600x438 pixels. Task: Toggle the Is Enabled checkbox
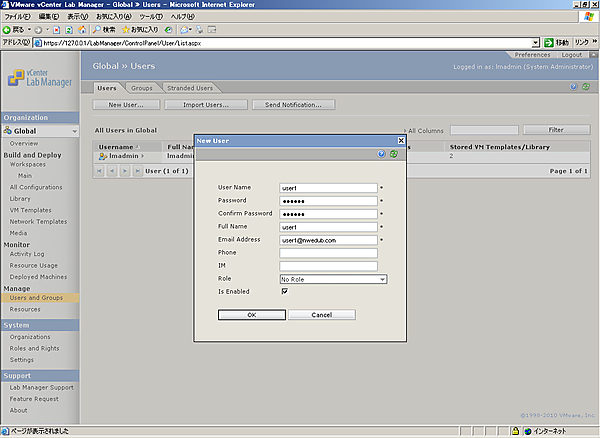(x=284, y=292)
